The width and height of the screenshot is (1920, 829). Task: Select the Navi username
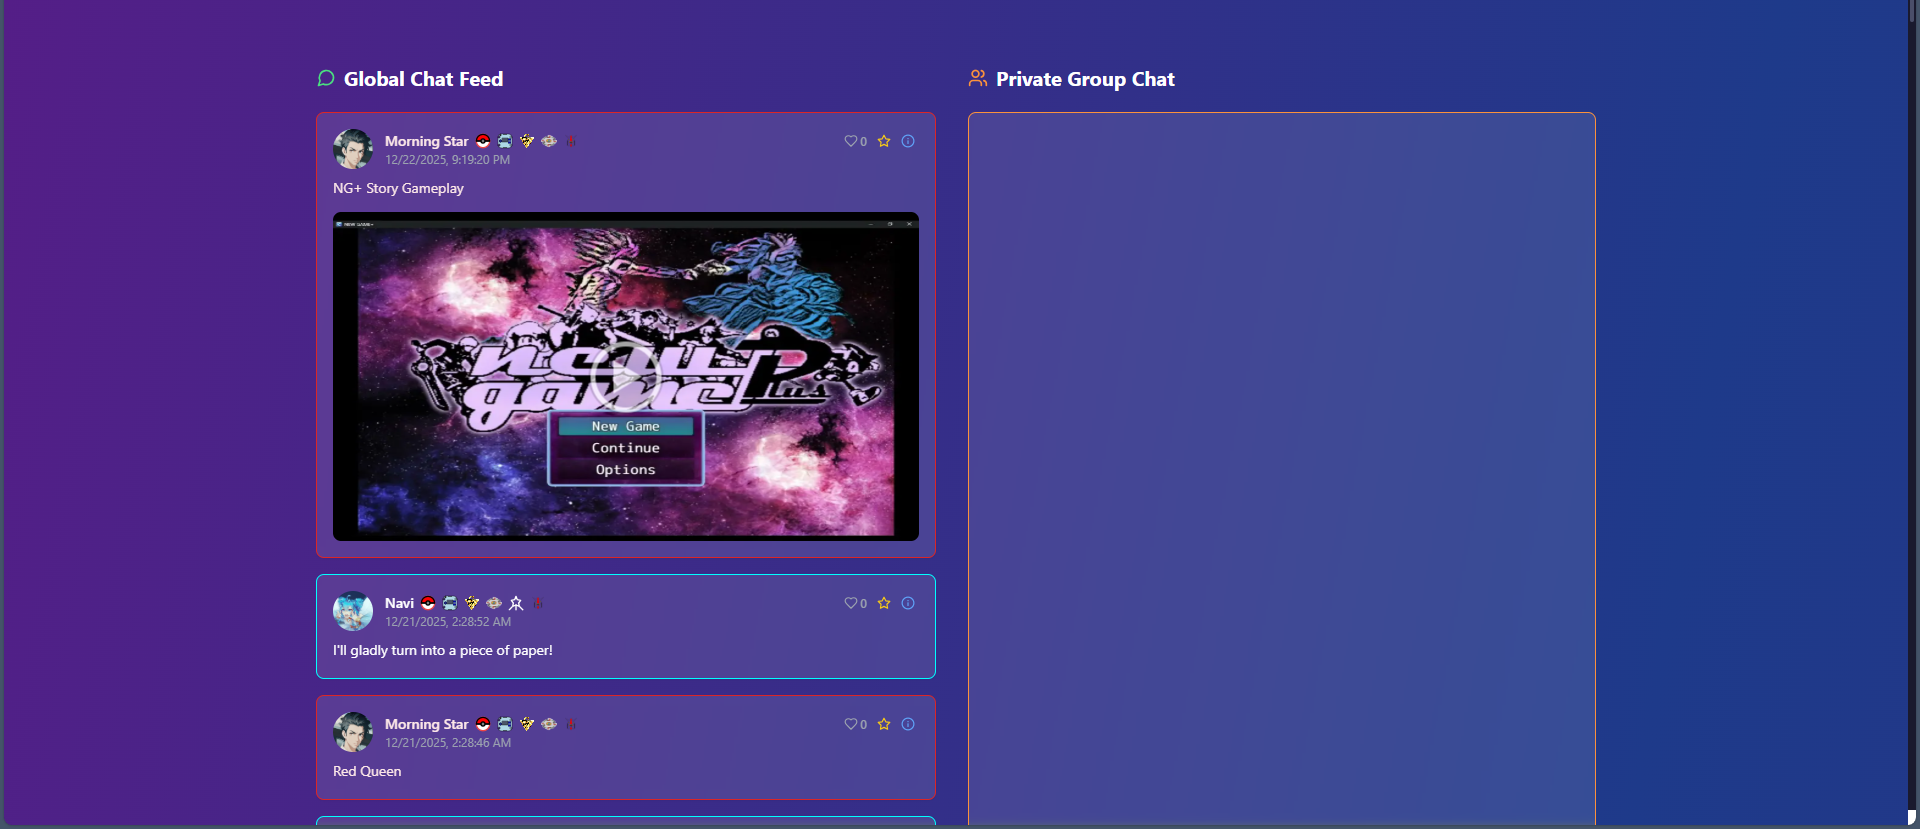click(x=399, y=603)
